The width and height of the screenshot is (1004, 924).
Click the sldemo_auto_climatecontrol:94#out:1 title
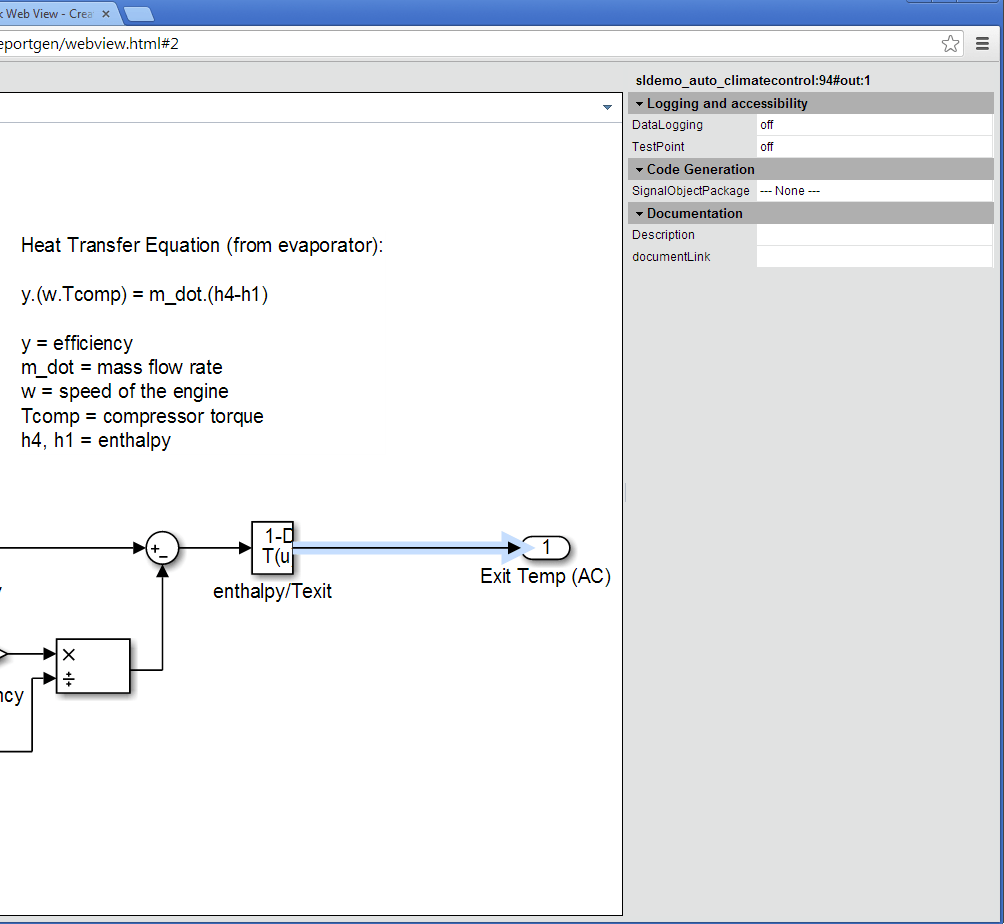pos(752,81)
